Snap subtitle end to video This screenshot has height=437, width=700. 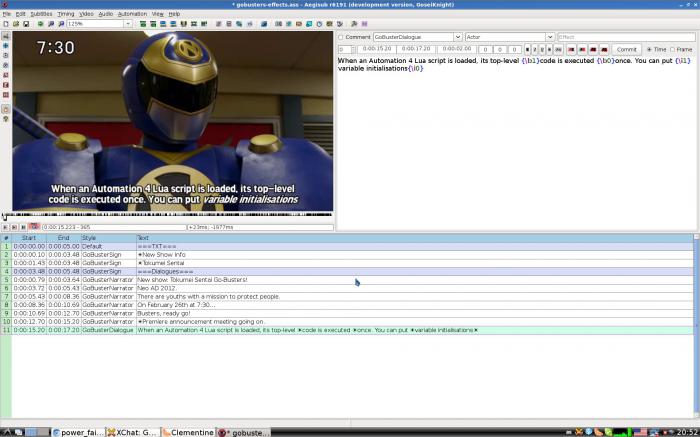174,24
